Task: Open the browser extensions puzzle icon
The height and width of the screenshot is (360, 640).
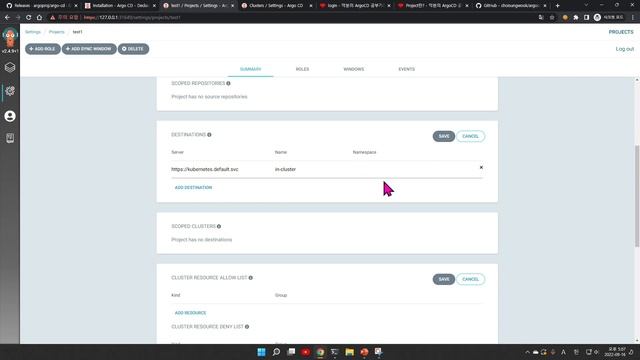Action: [576, 18]
